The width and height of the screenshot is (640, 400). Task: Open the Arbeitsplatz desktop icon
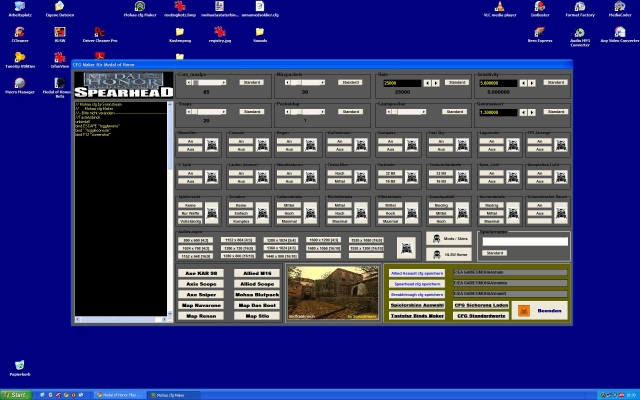point(20,9)
